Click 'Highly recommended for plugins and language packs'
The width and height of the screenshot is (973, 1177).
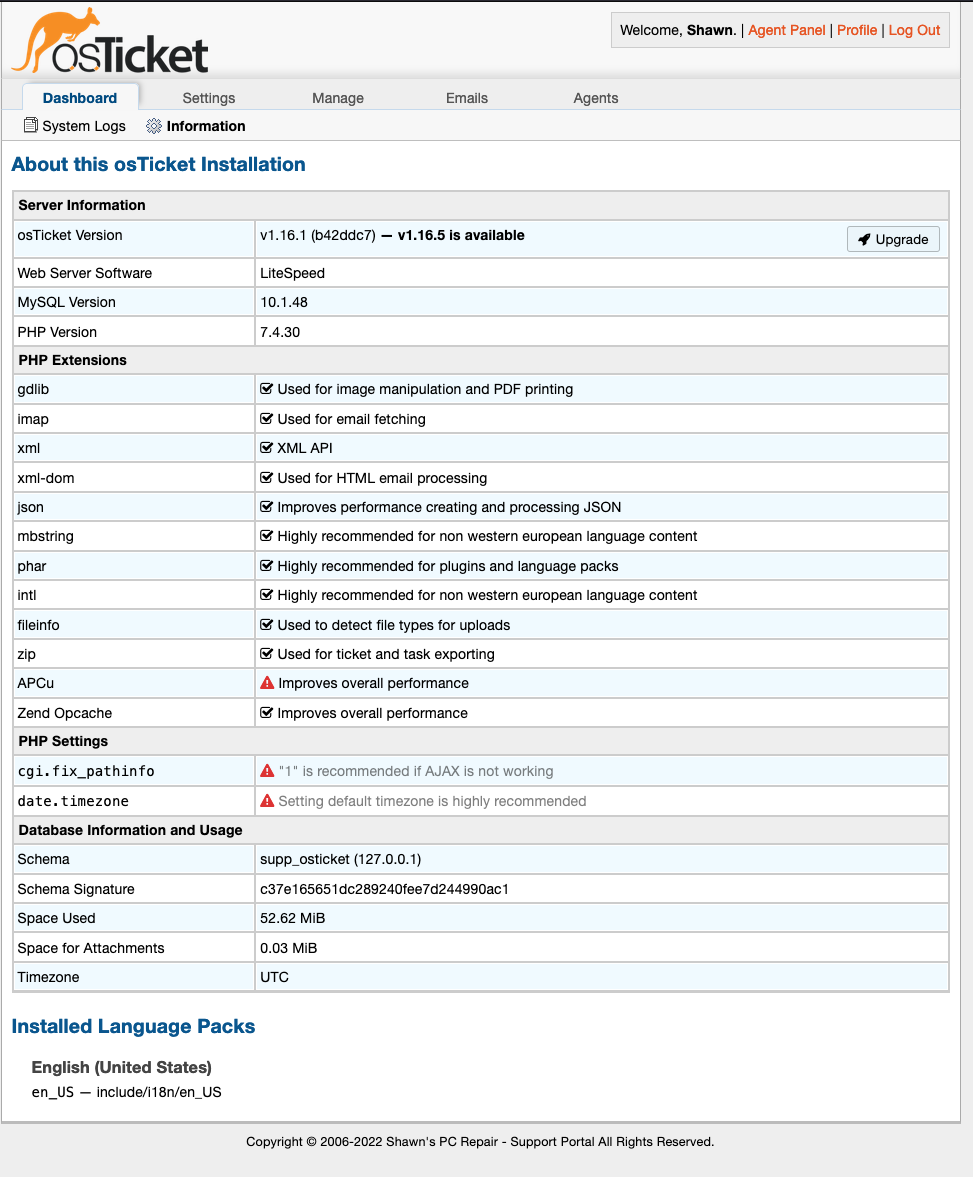(448, 566)
